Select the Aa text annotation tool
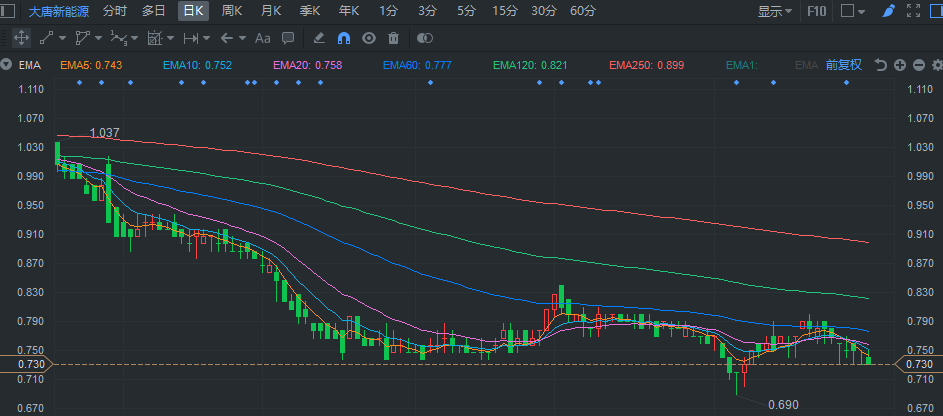Viewport: 943px width, 416px height. pyautogui.click(x=262, y=38)
